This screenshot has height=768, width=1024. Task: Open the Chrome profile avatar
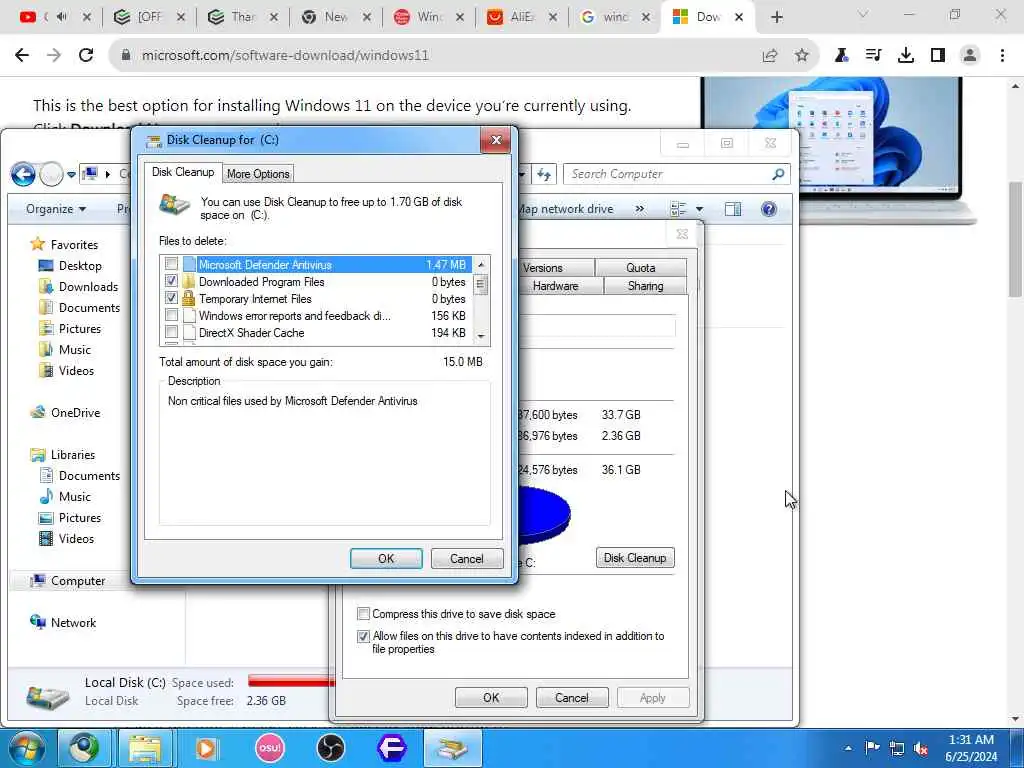click(970, 56)
